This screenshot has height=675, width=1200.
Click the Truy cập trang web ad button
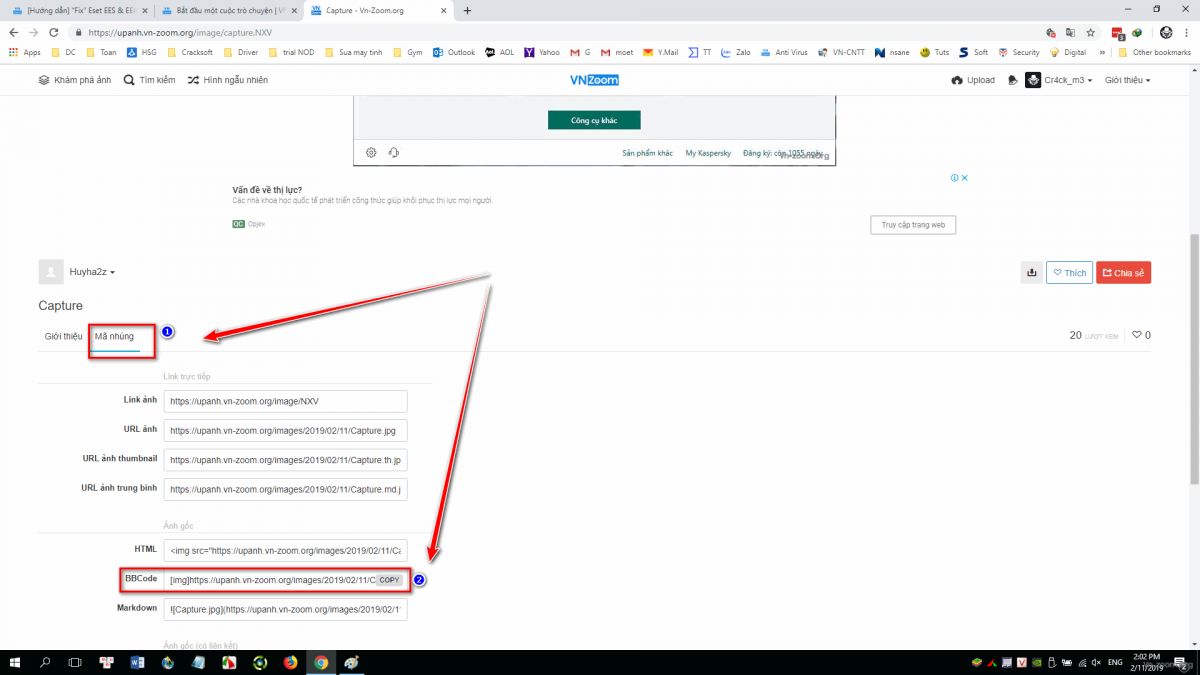coord(913,225)
